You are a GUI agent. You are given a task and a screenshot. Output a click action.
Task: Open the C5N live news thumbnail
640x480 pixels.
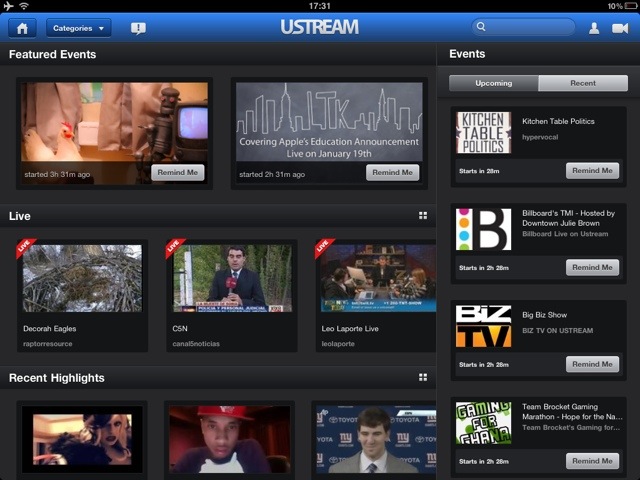(x=232, y=278)
